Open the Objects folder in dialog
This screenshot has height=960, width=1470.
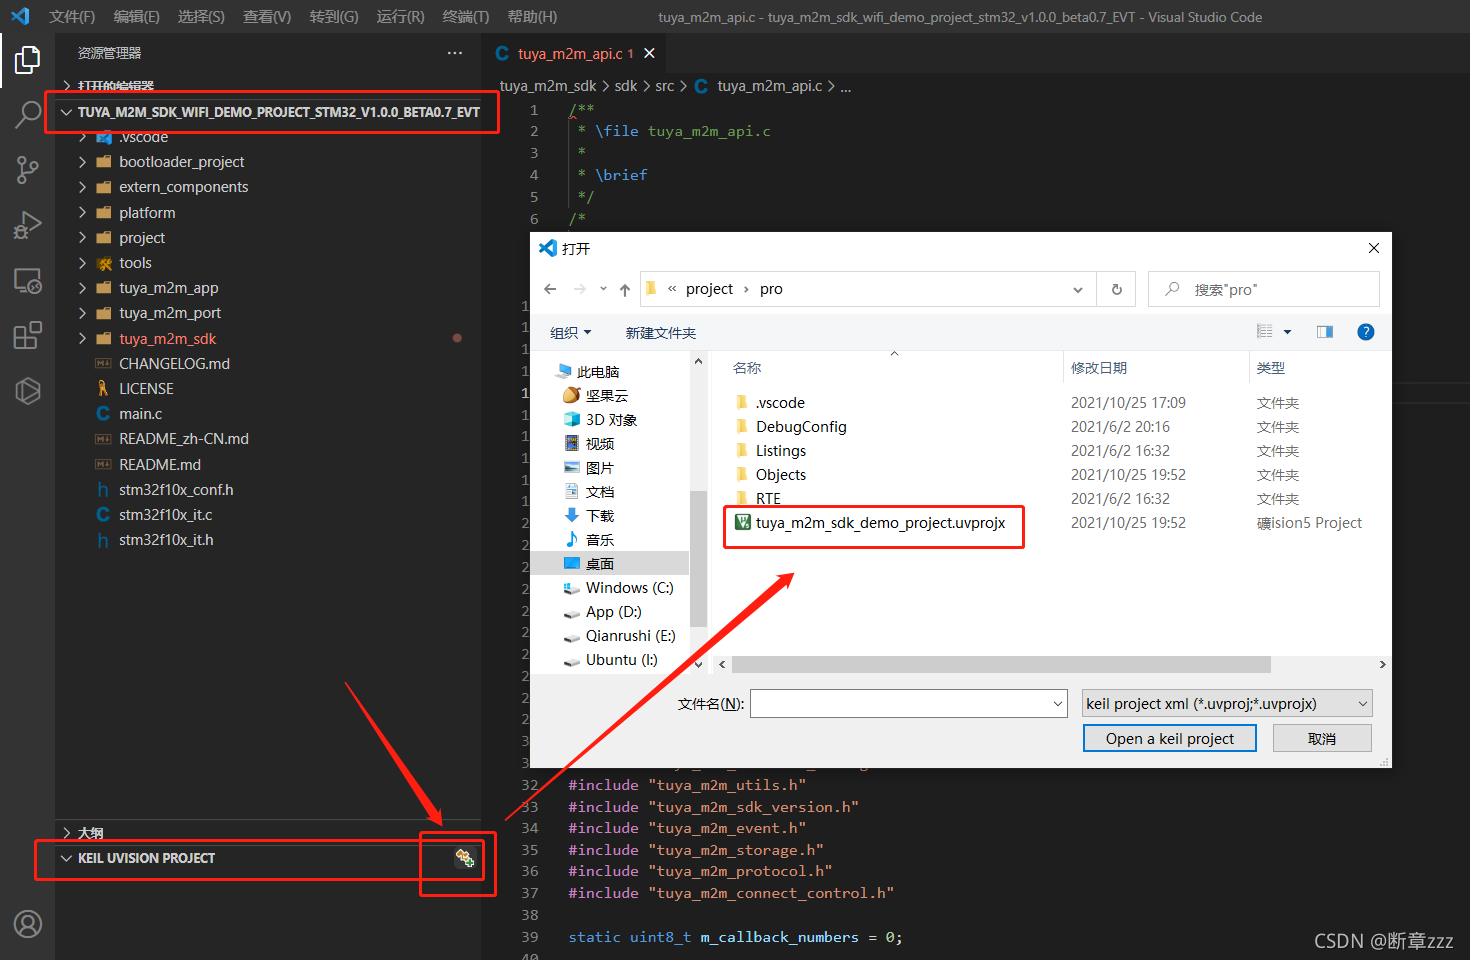780,475
